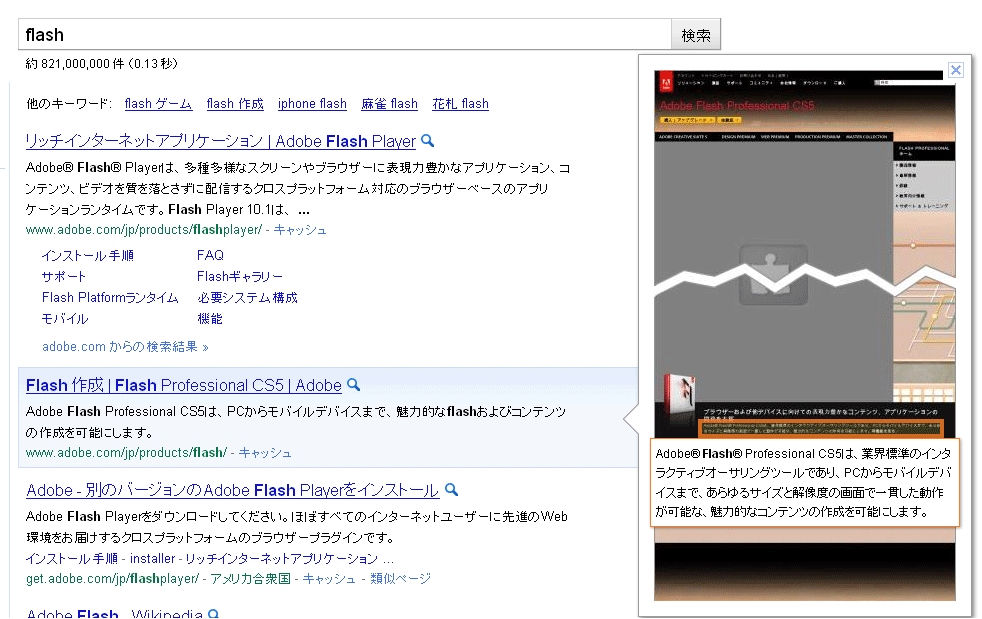Open the リッチインターネットアプリケーション link under get.adobe.com result
The height and width of the screenshot is (619, 982).
[282, 558]
